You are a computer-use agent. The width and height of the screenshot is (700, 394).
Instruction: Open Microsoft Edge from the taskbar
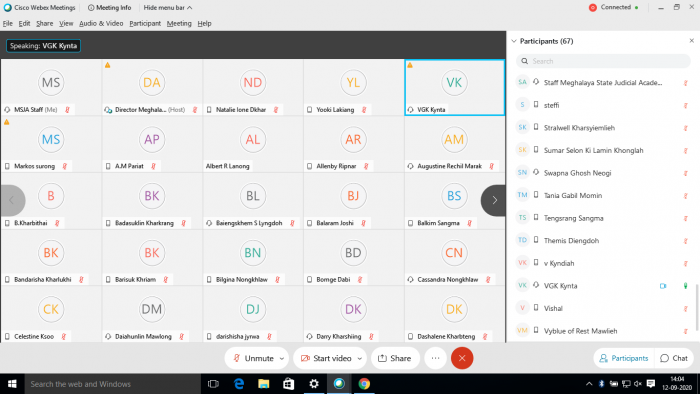click(239, 384)
